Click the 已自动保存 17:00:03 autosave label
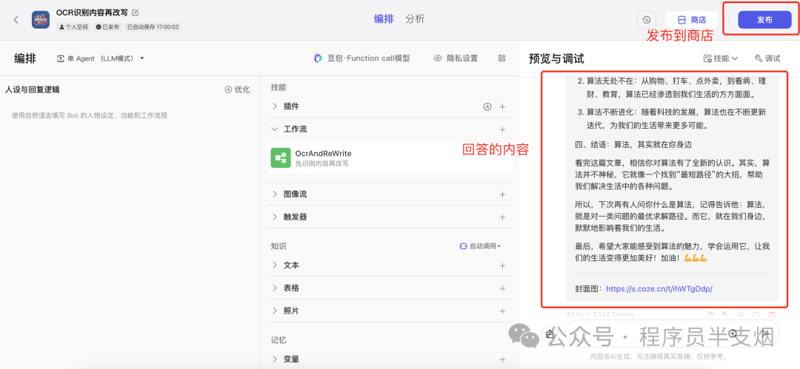 pos(153,27)
